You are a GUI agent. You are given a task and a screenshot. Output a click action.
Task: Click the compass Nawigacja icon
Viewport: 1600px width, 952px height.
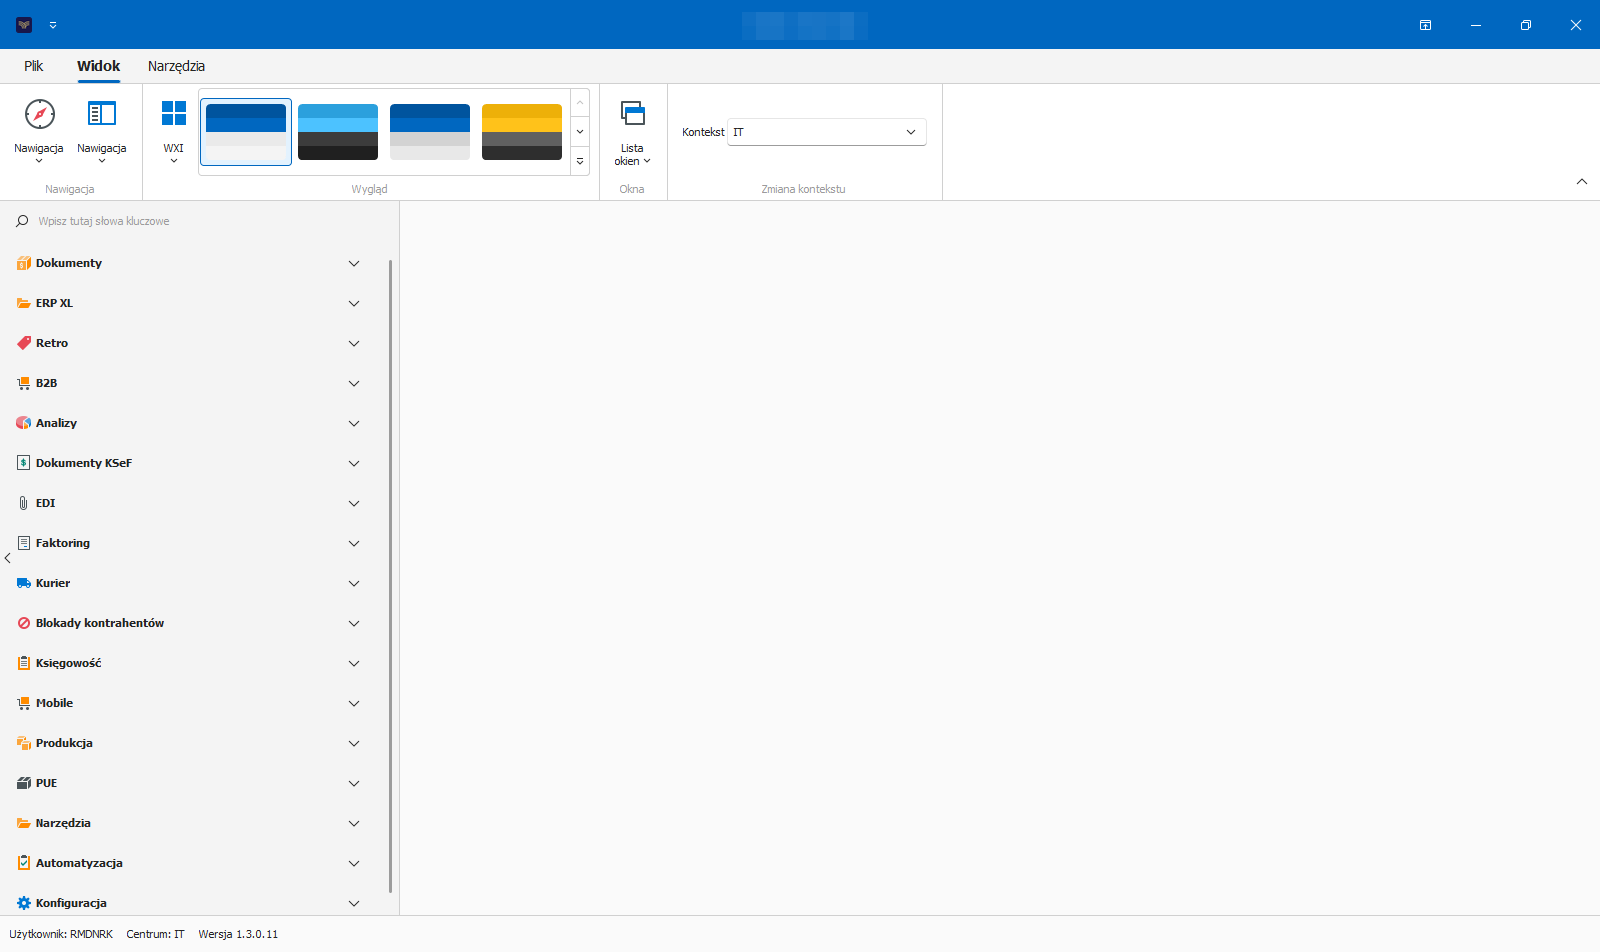pyautogui.click(x=40, y=114)
